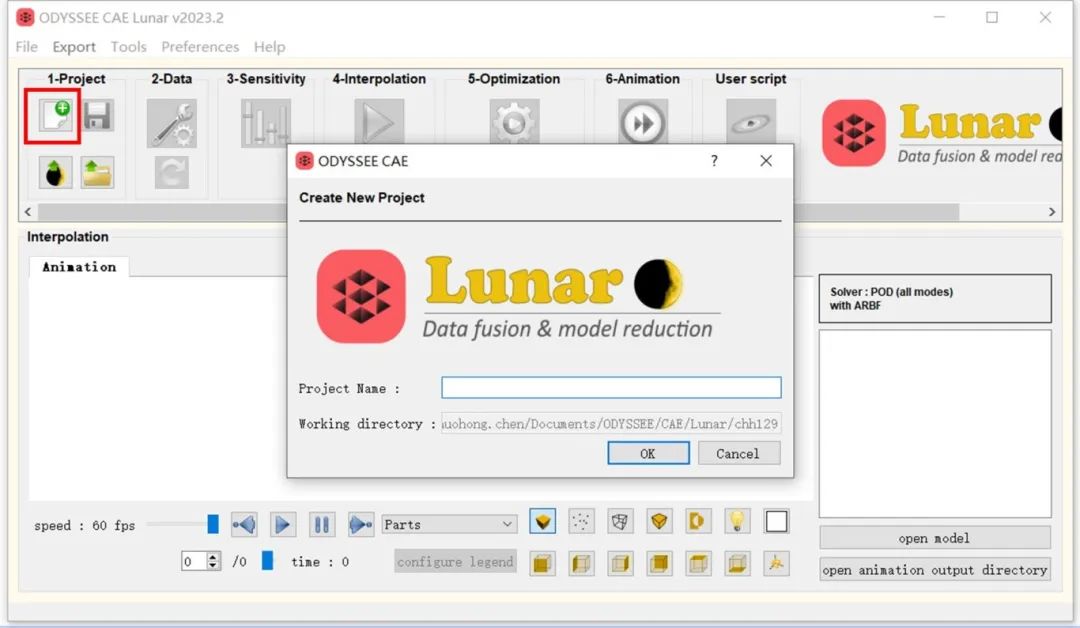
Task: Open the Export menu
Action: tap(74, 47)
